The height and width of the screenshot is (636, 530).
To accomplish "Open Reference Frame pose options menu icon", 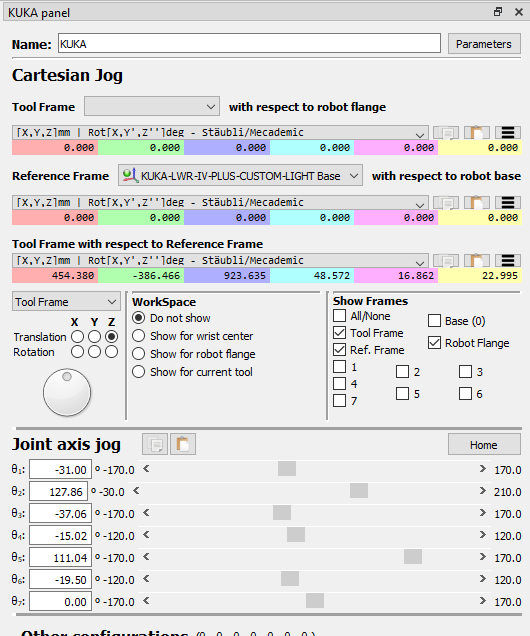I will [508, 202].
